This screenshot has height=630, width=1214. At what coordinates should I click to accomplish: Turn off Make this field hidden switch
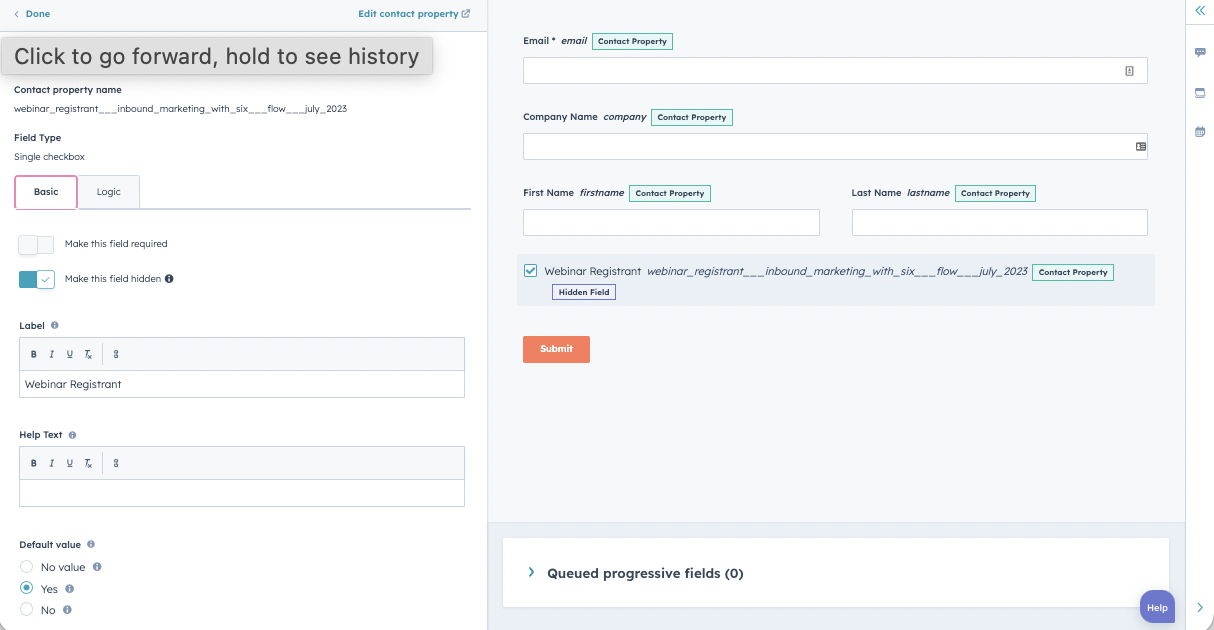(x=36, y=279)
